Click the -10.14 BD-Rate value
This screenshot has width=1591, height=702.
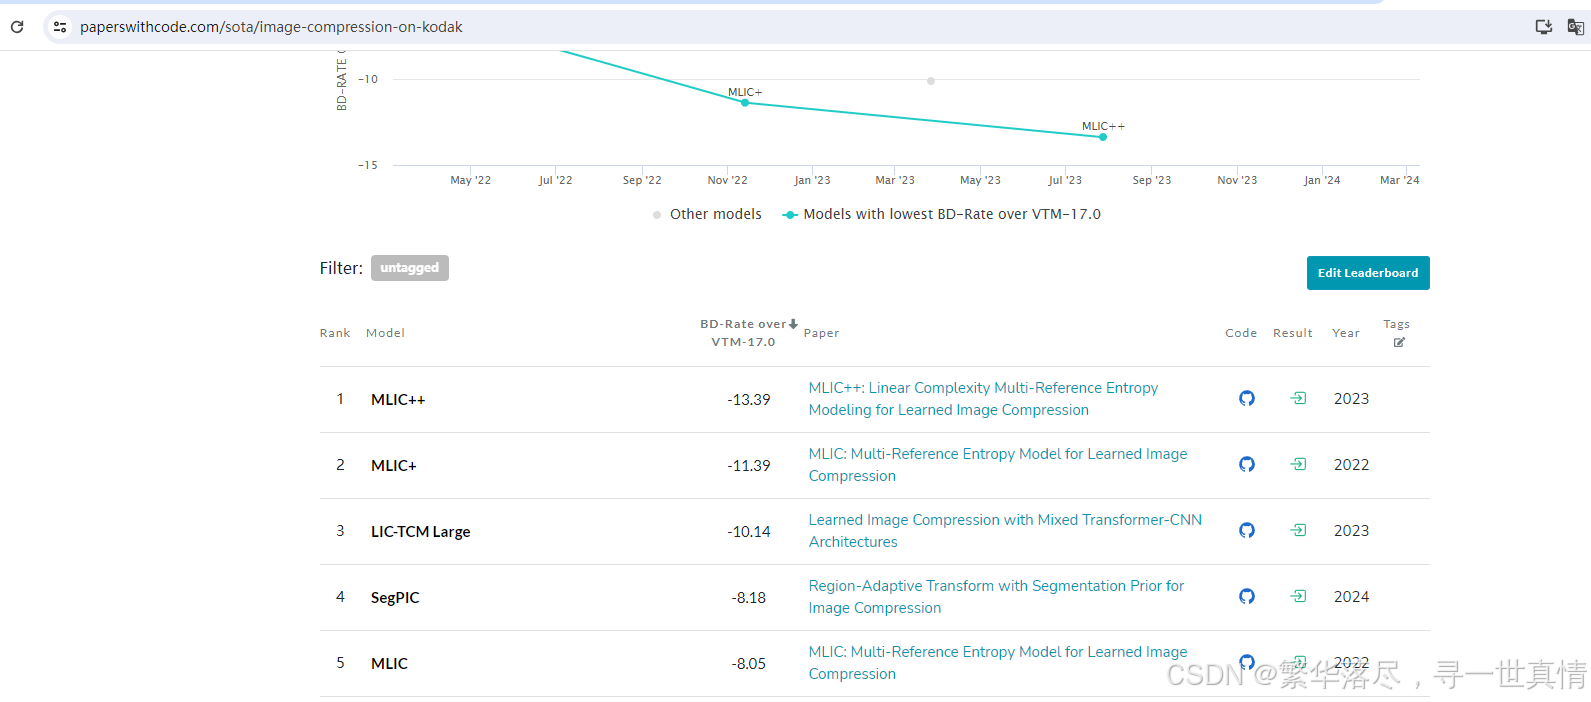tap(749, 531)
